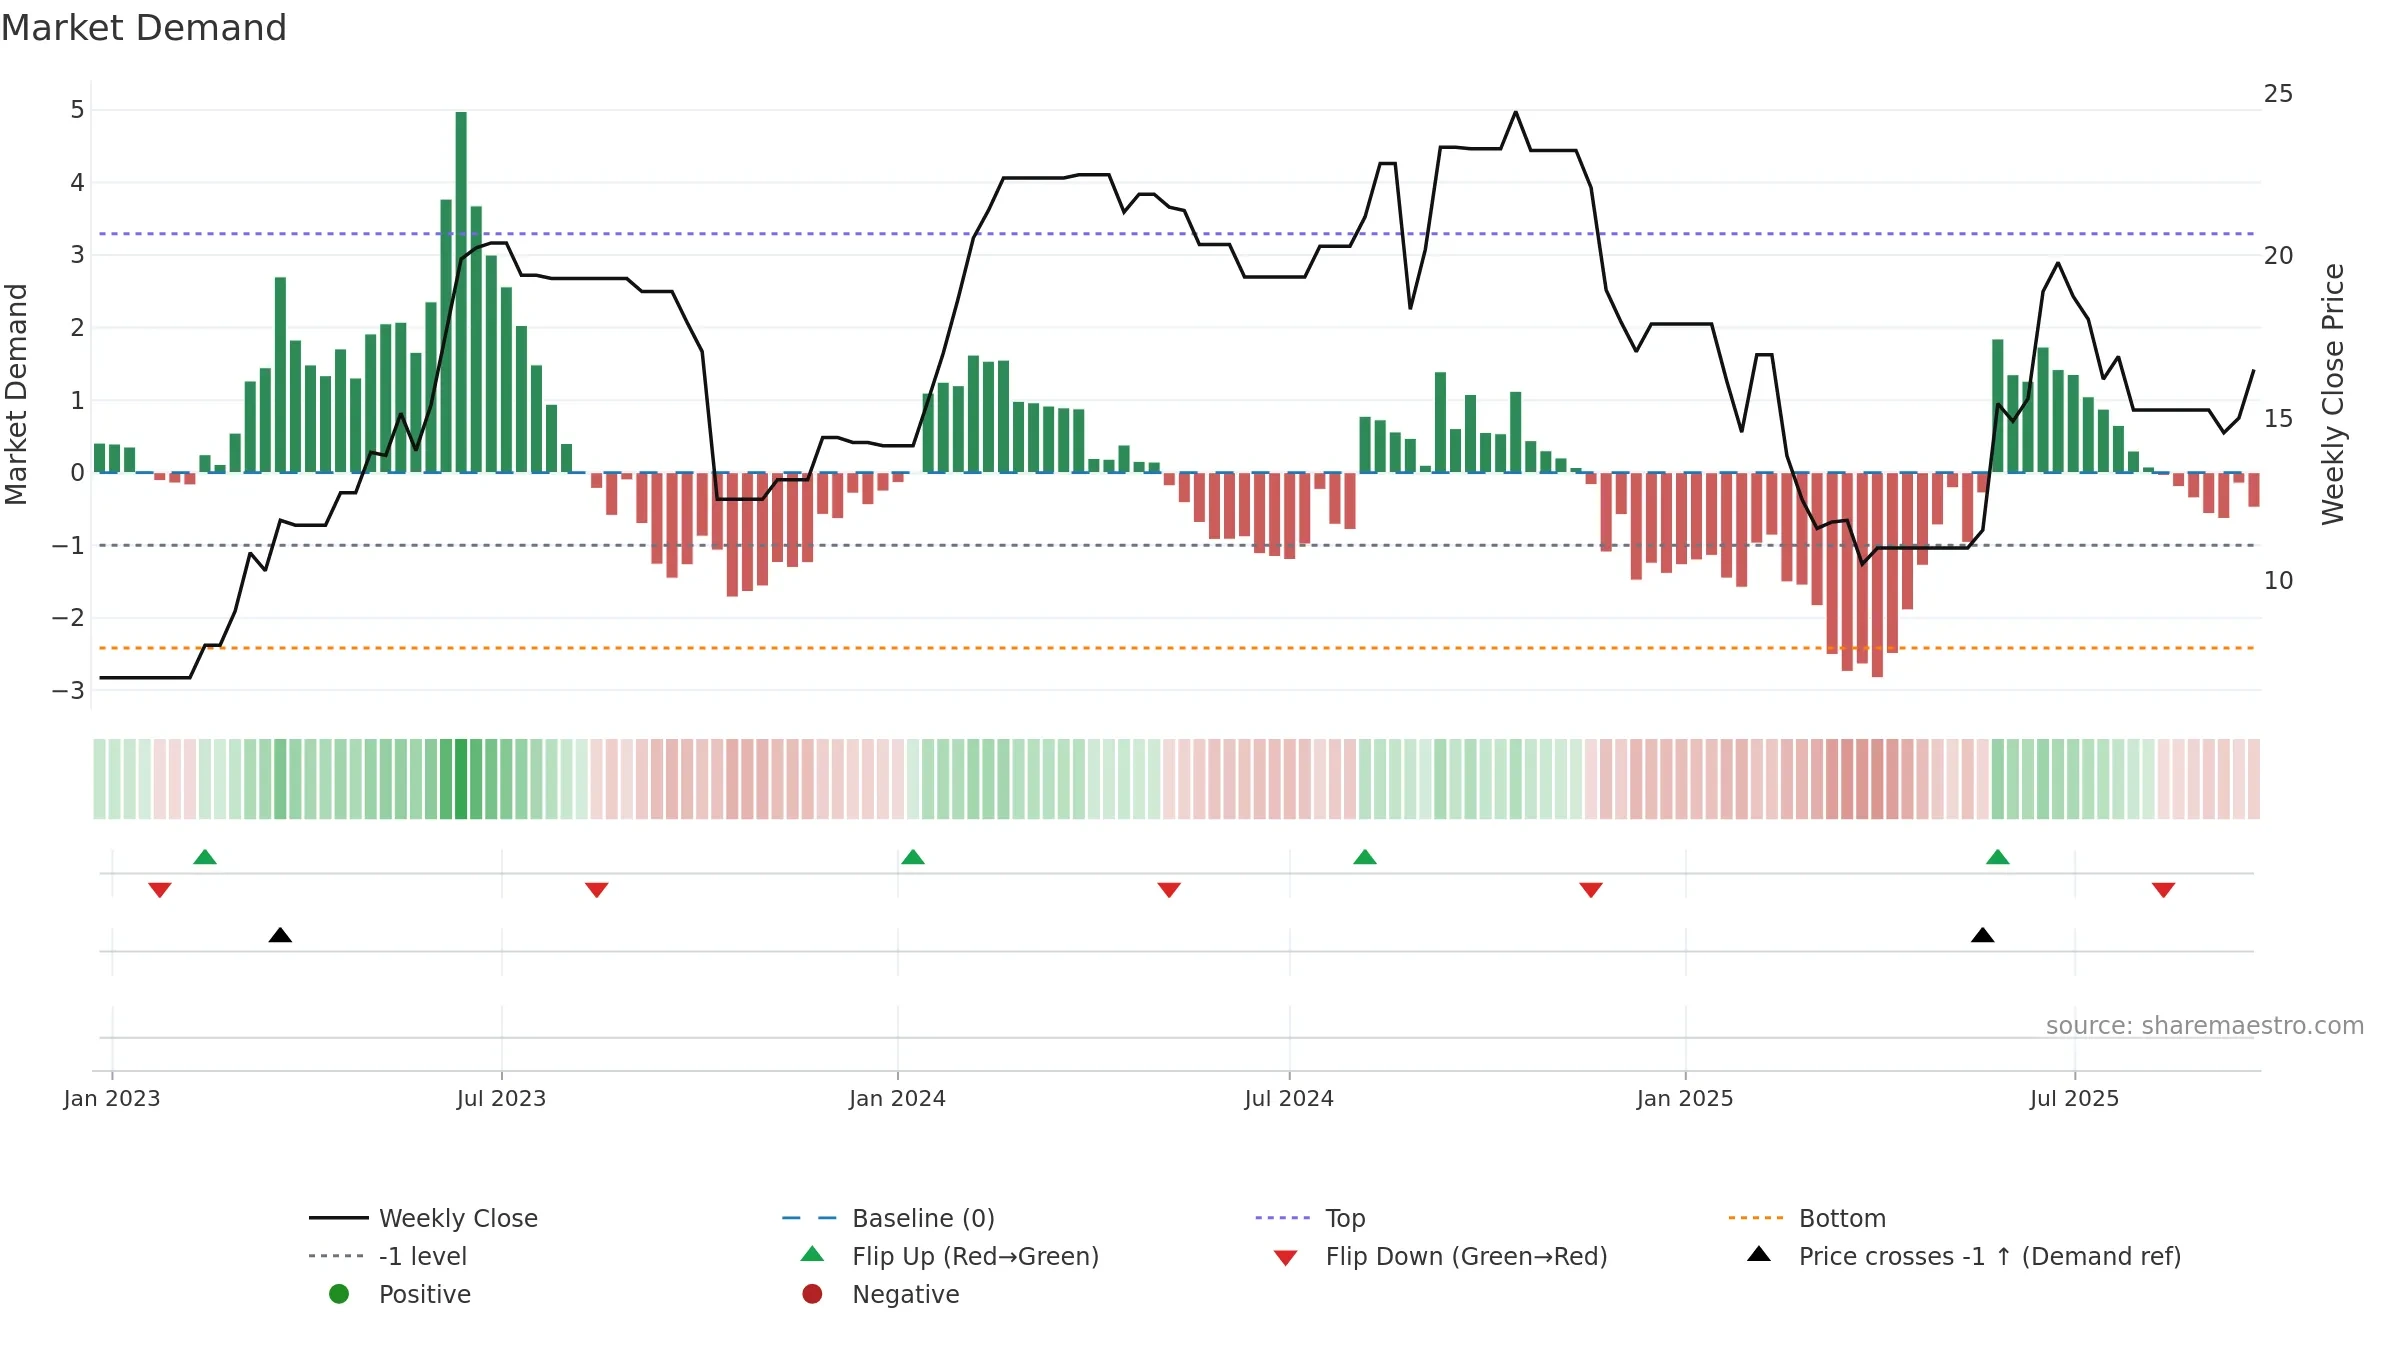Screen dimensions: 2400x1350
Task: Select the Flip Down marker in late 2024
Action: (1591, 890)
